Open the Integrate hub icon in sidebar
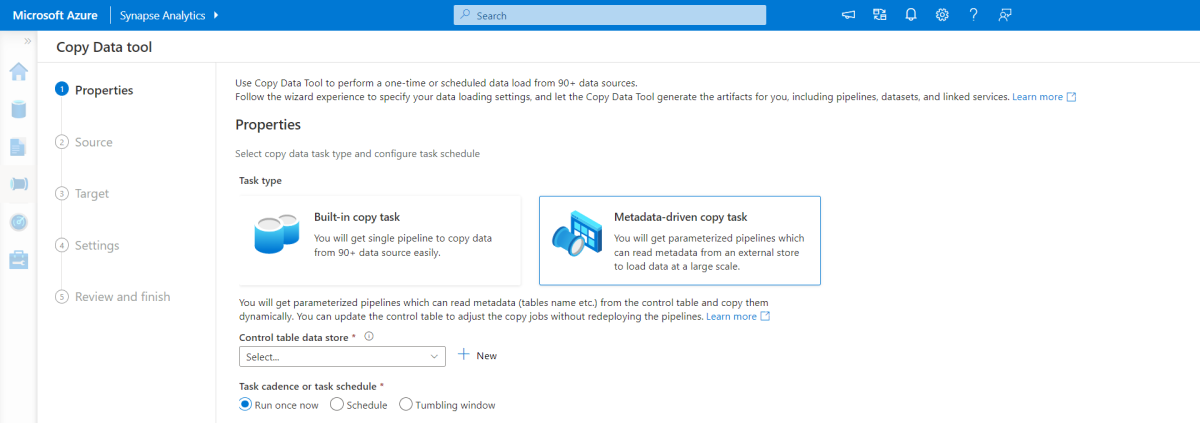 coord(18,184)
